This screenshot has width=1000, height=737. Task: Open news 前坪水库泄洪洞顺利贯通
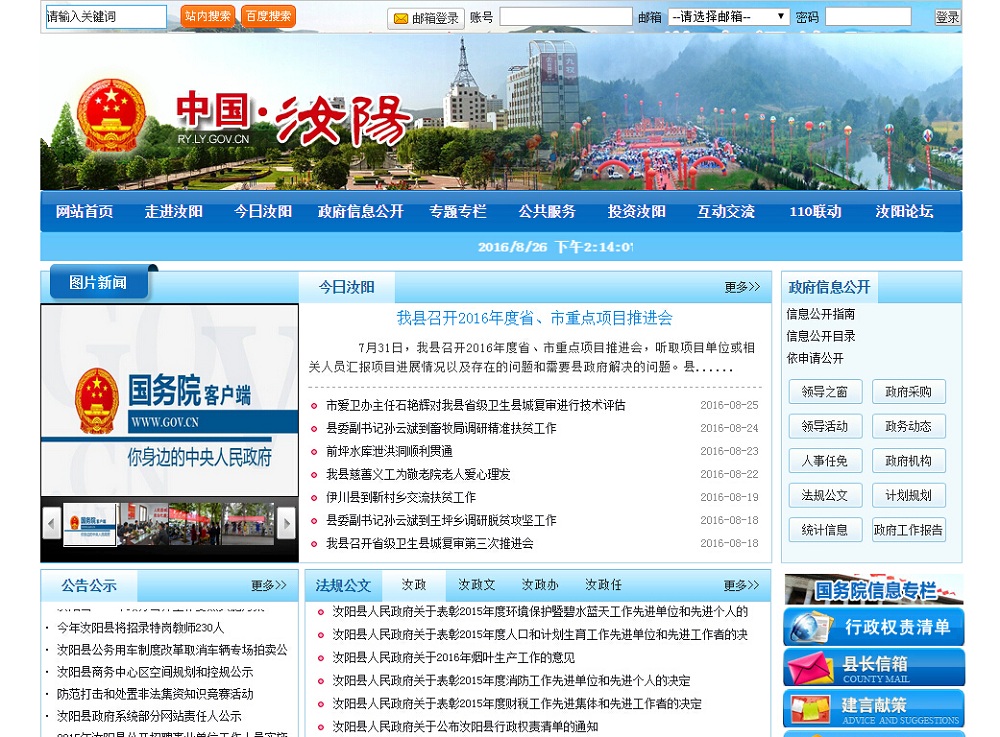[389, 451]
